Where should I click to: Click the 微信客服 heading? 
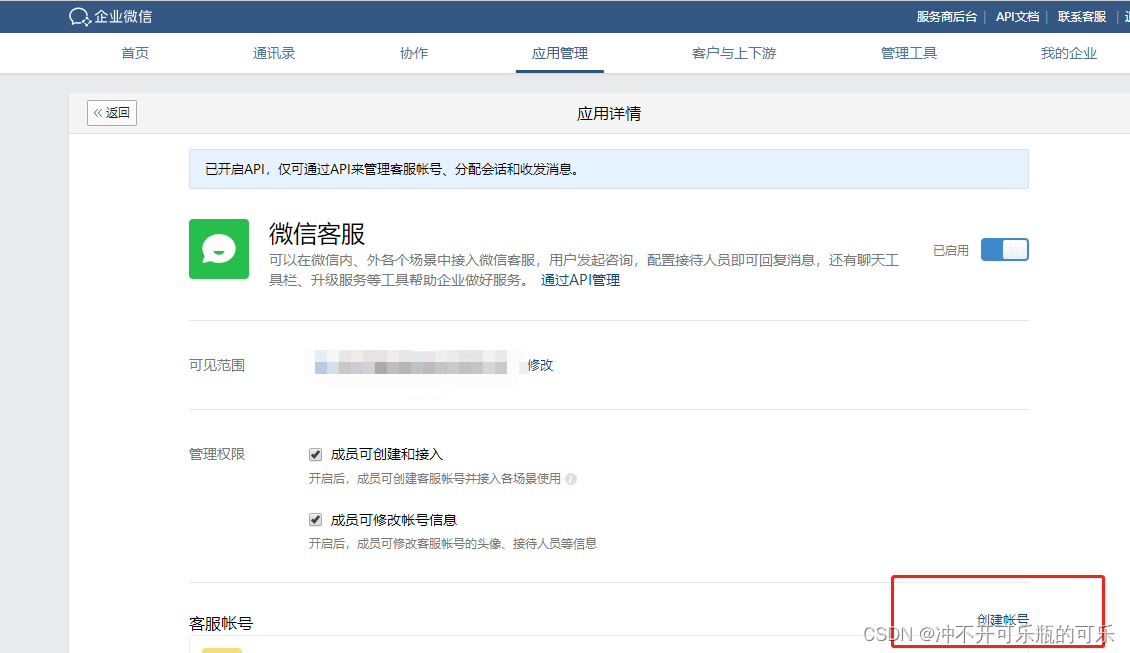tap(317, 234)
